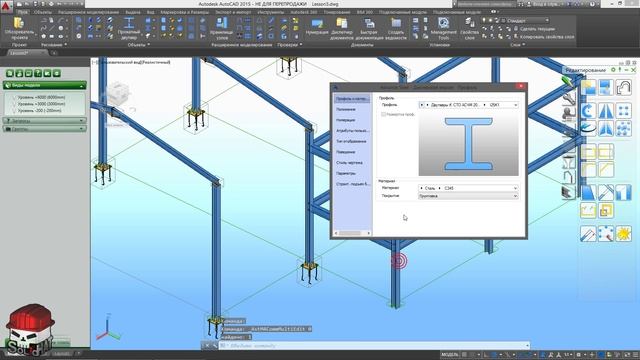Open the Coating (Покрытие) dropdown

click(469, 196)
